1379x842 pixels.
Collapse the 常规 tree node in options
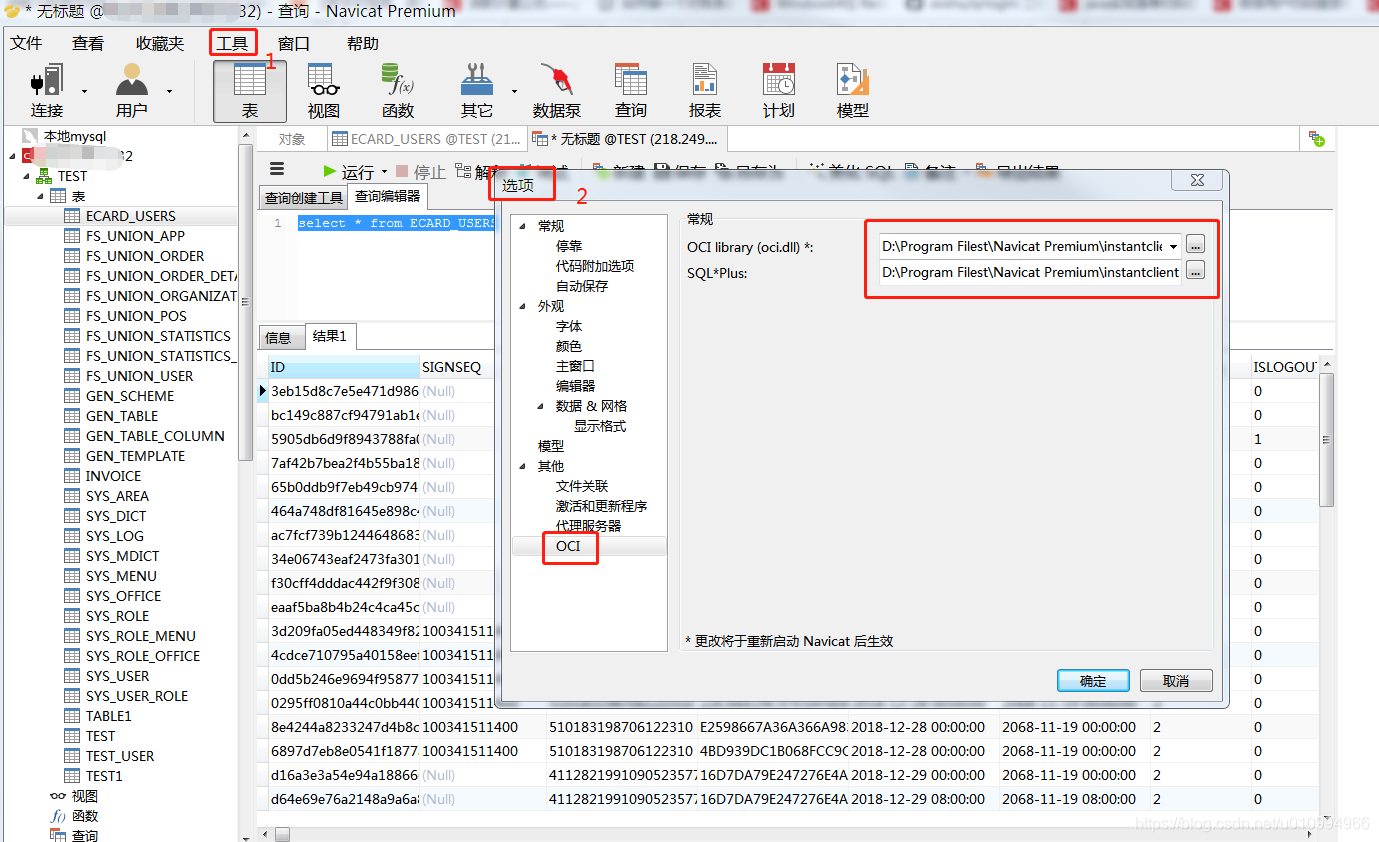[x=522, y=227]
